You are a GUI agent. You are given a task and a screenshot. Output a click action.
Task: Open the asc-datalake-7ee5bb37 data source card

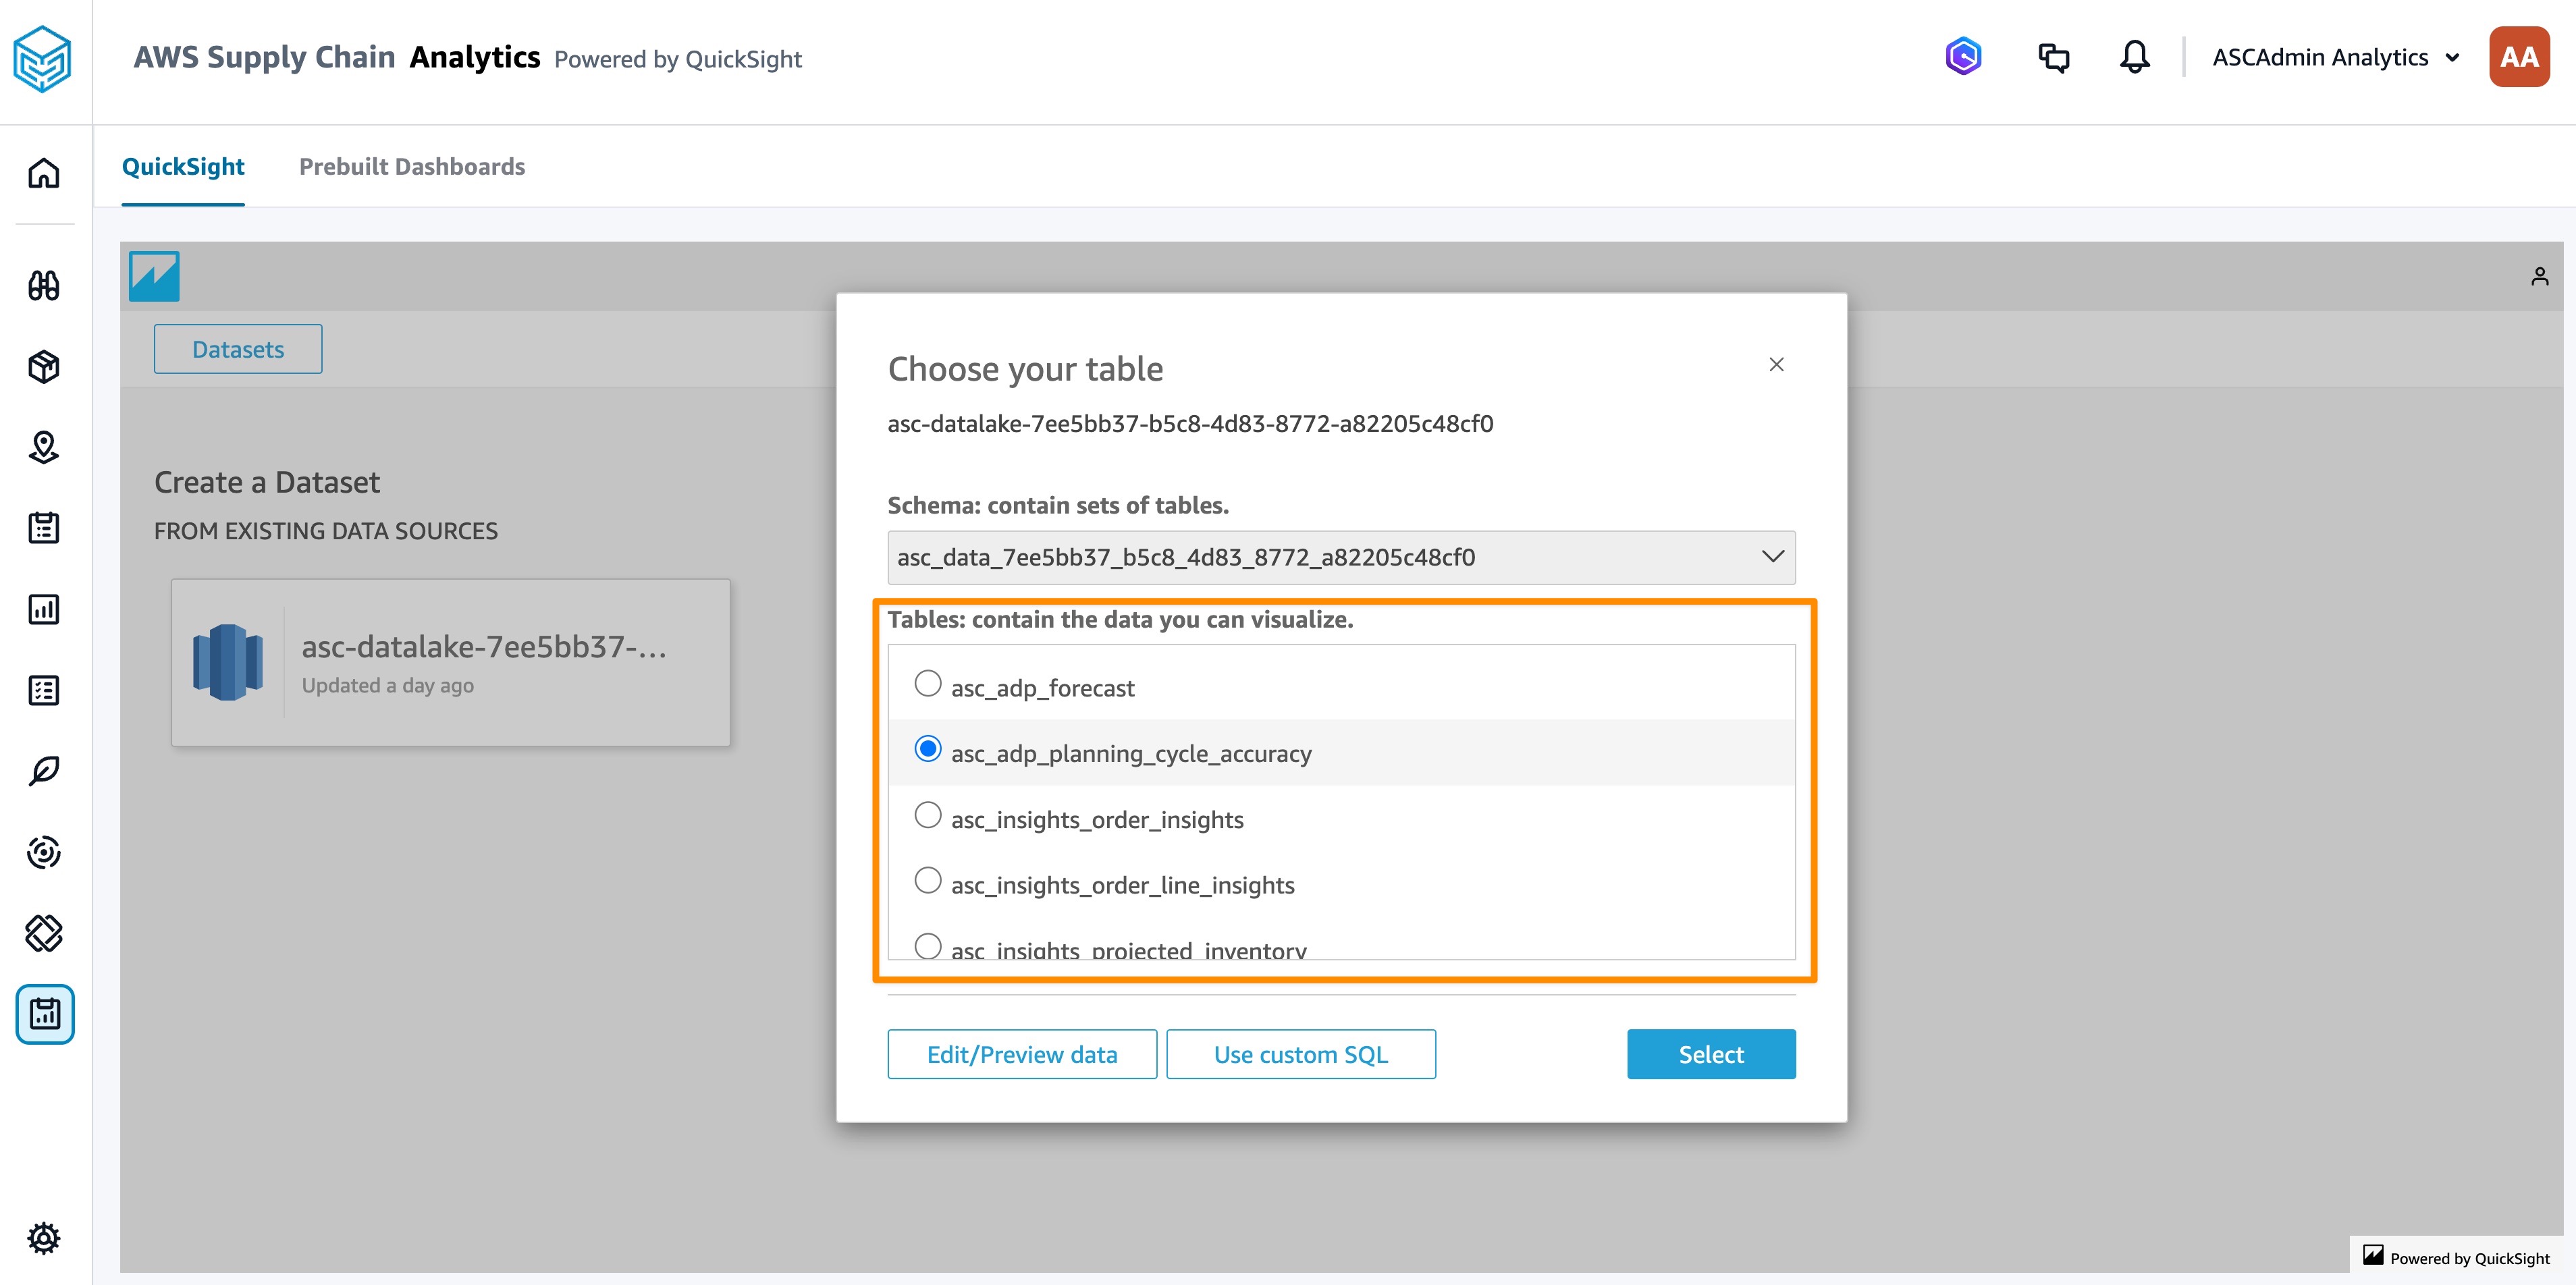[451, 662]
